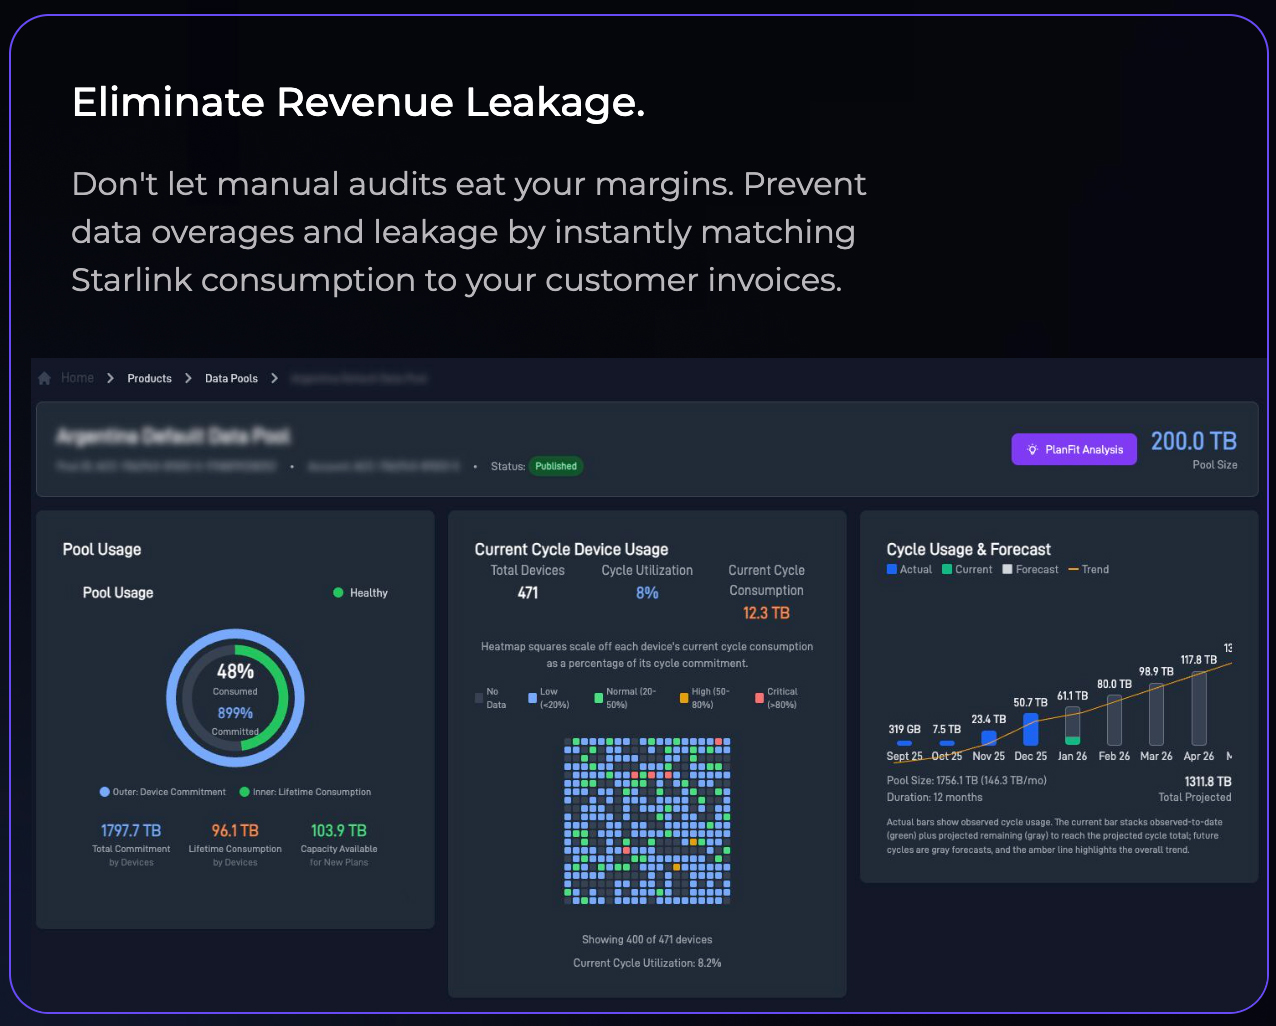Open PlanFit Analysis
1276x1026 pixels.
1074,449
